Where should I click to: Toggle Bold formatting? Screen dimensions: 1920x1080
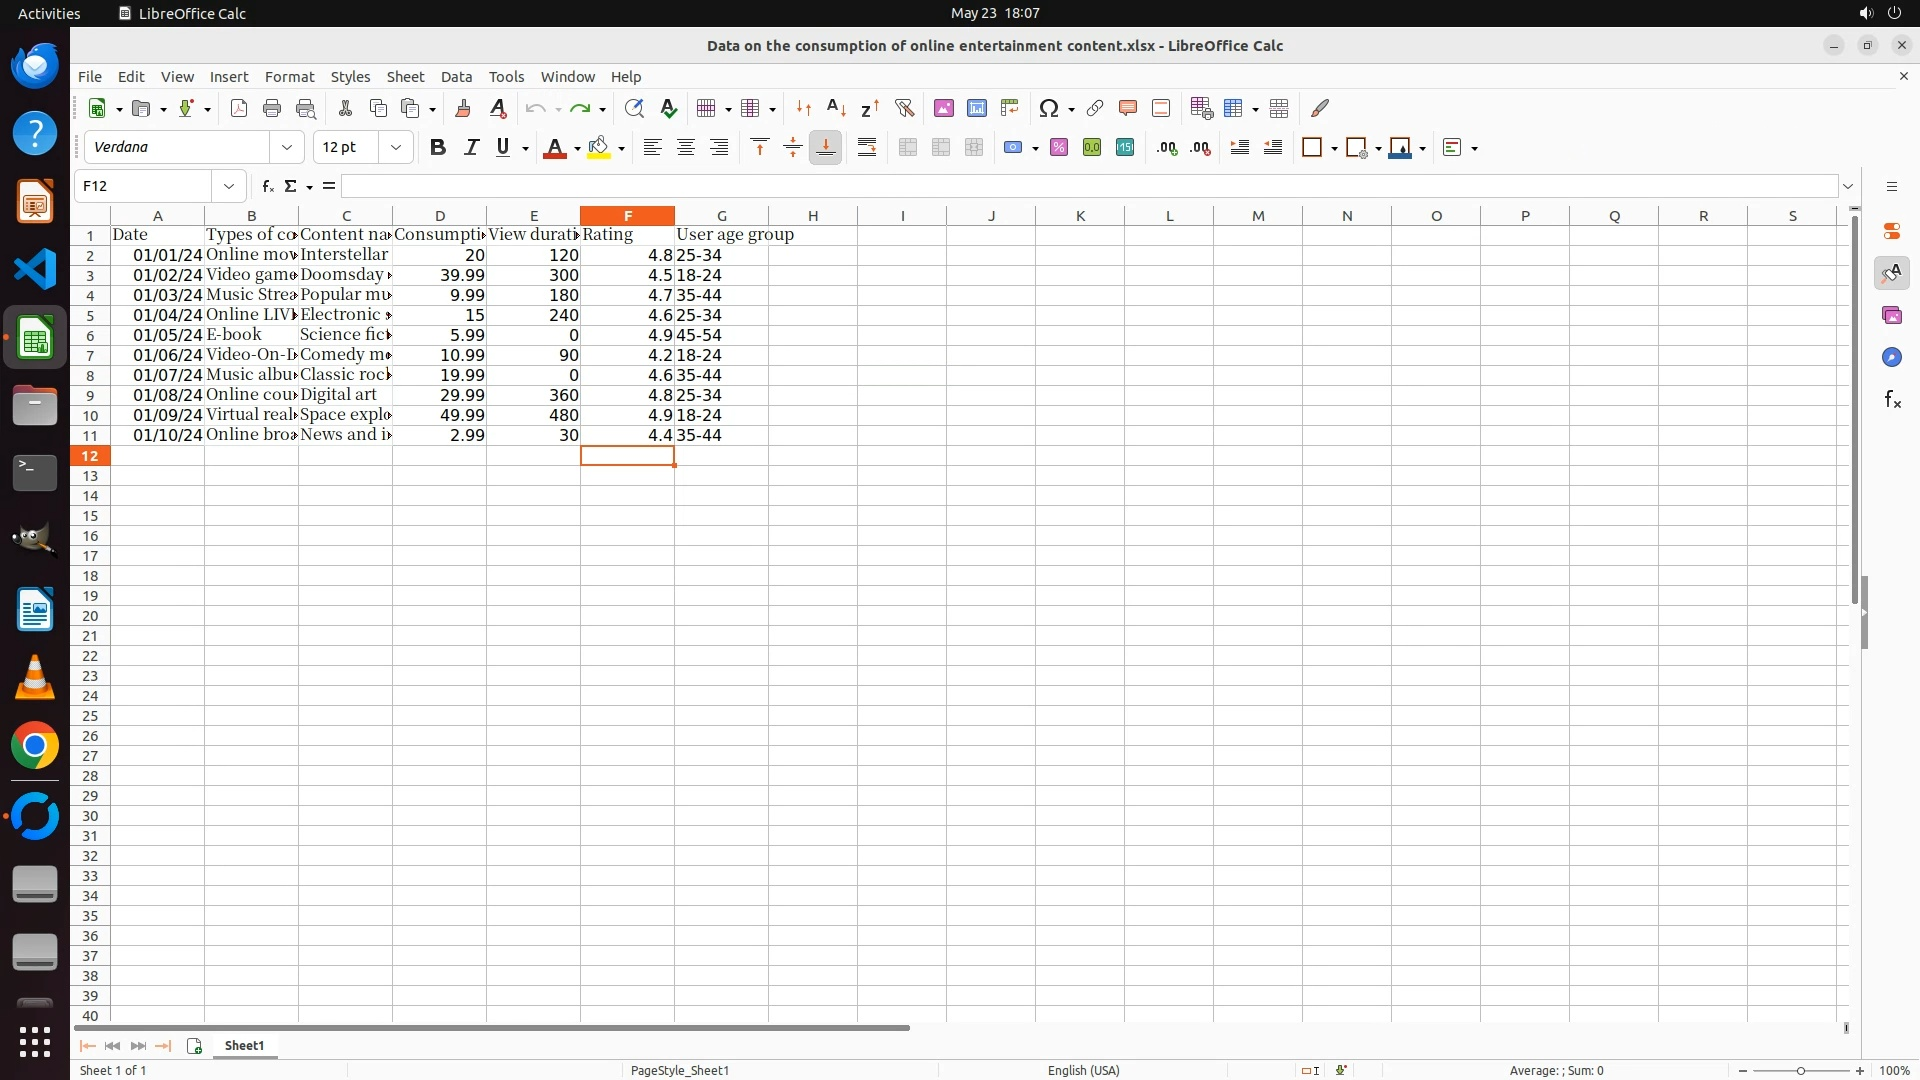(437, 147)
